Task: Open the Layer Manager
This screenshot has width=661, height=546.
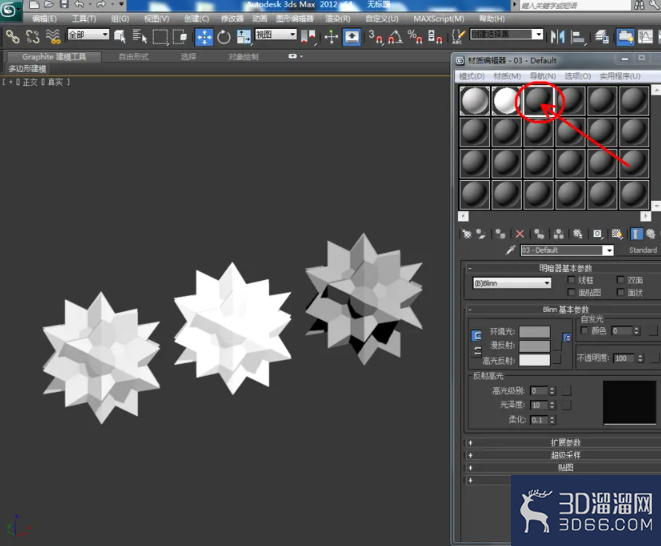Action: coord(602,37)
